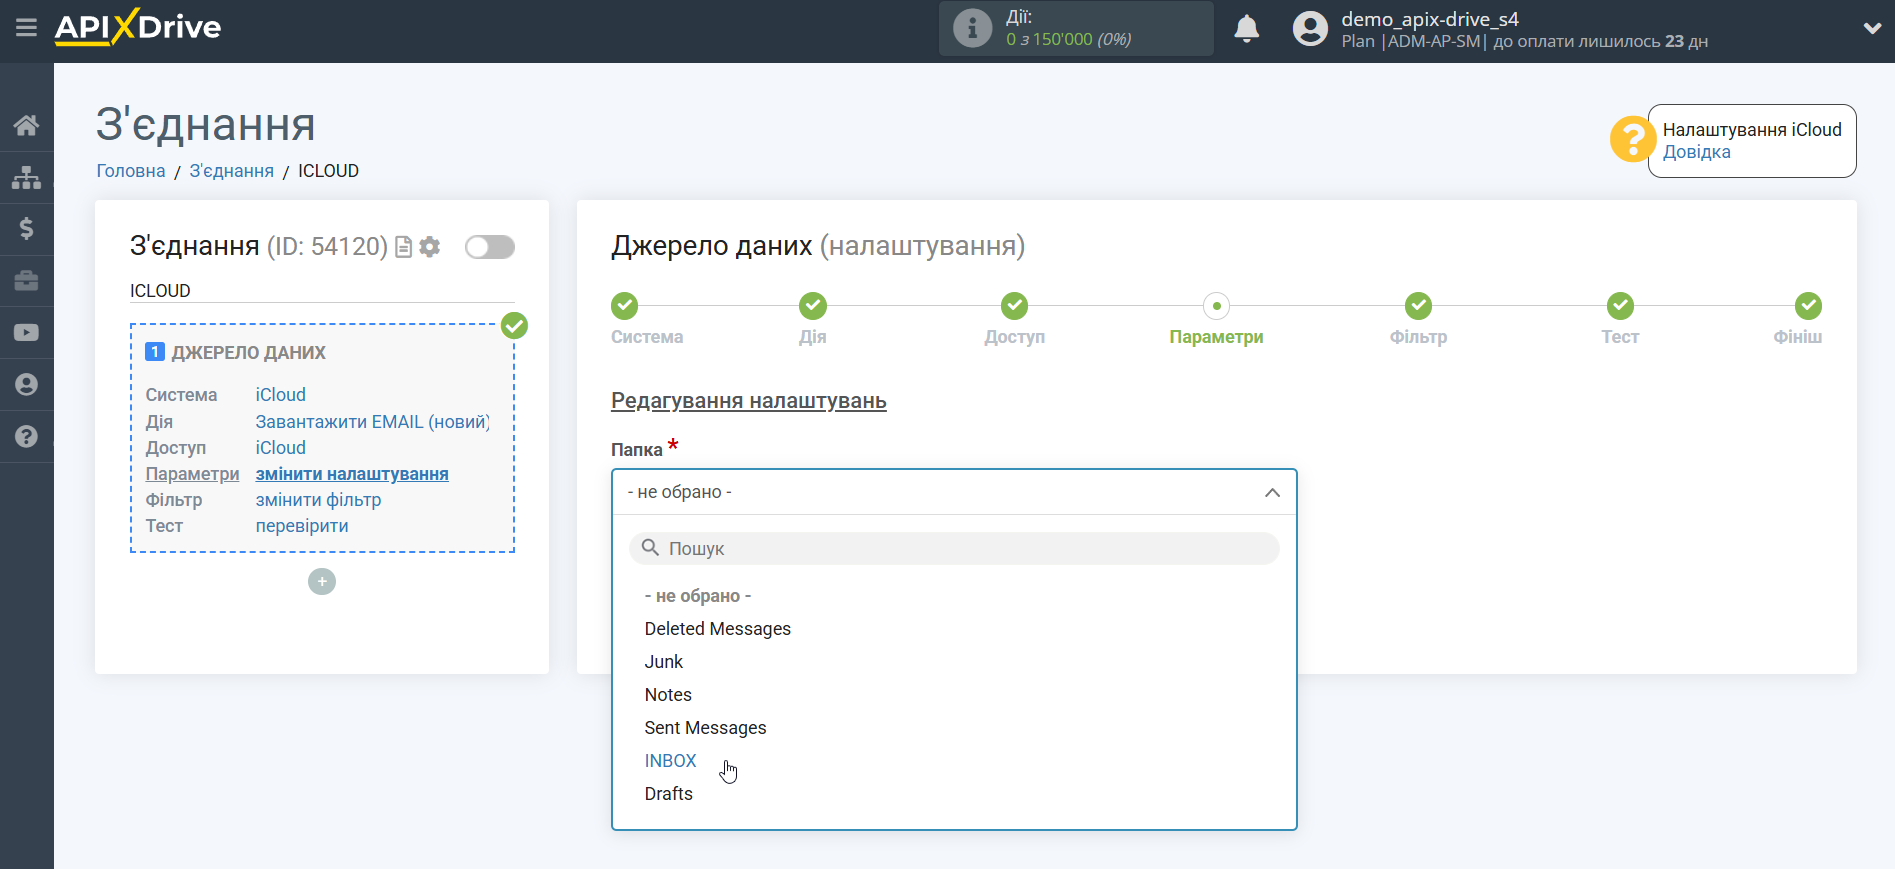
Task: Toggle the connection on/off switch
Action: tap(490, 247)
